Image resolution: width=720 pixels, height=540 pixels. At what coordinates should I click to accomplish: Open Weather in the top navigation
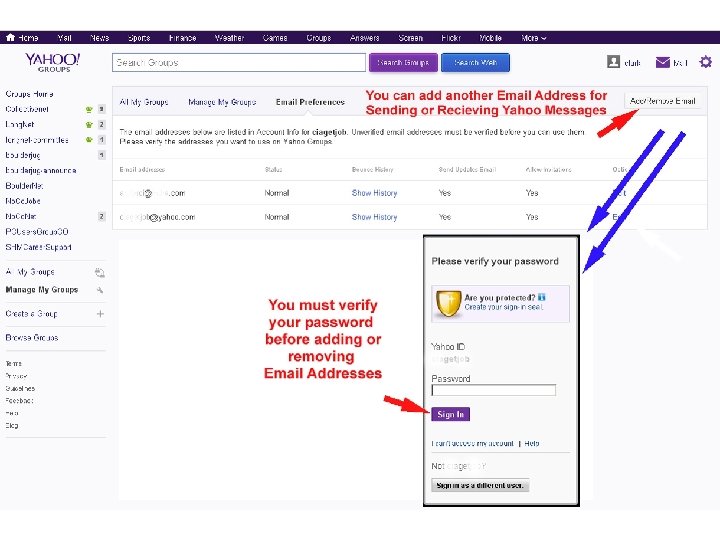point(229,38)
